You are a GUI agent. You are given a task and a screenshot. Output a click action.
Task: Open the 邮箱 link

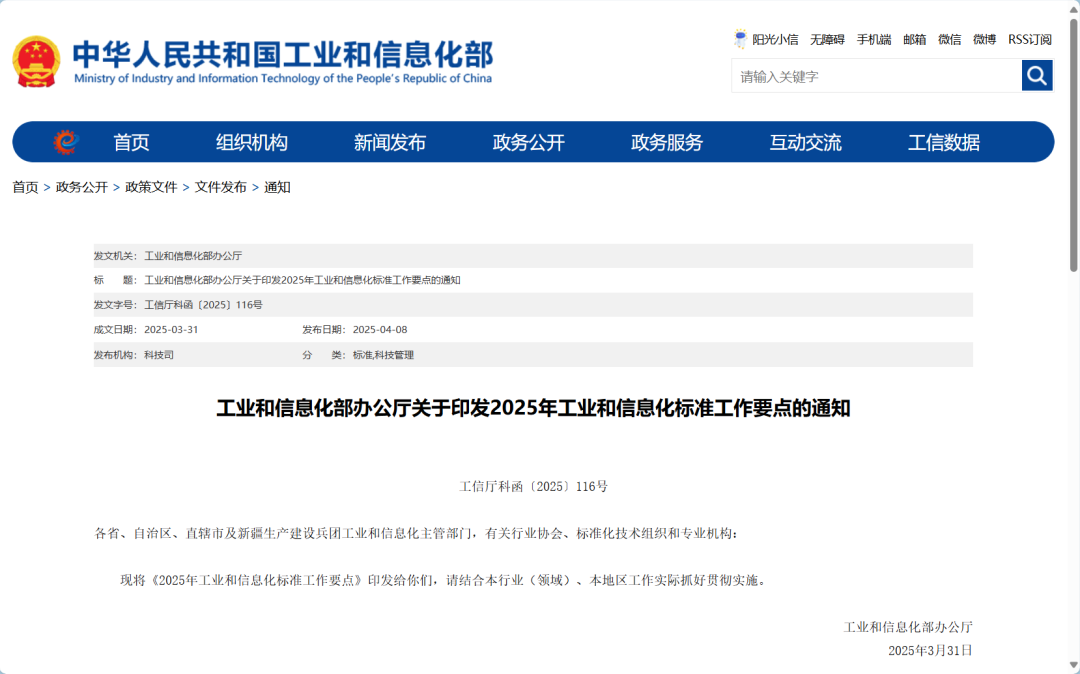pyautogui.click(x=915, y=40)
